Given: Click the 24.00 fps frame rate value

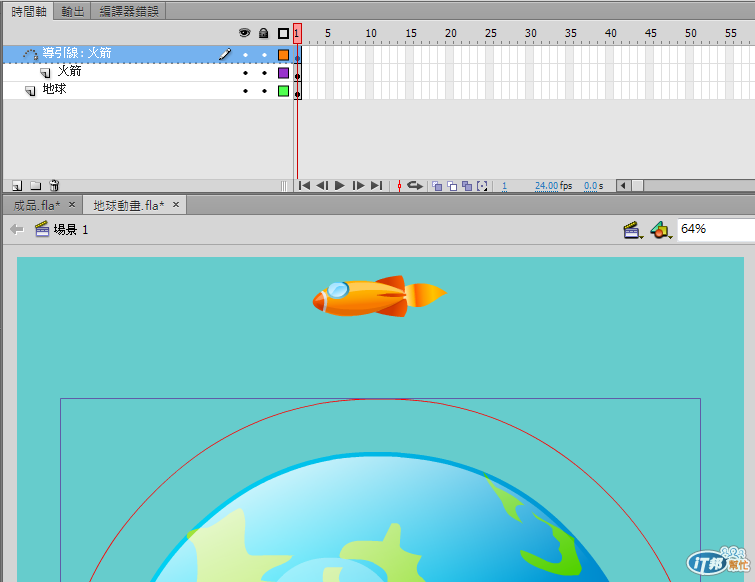Looking at the screenshot, I should [x=547, y=186].
